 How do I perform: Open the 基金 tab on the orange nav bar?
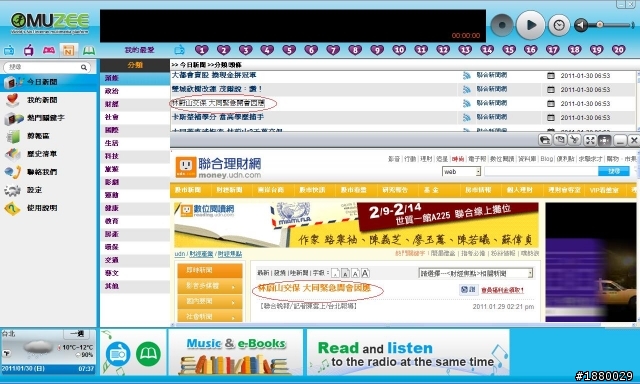click(x=431, y=190)
